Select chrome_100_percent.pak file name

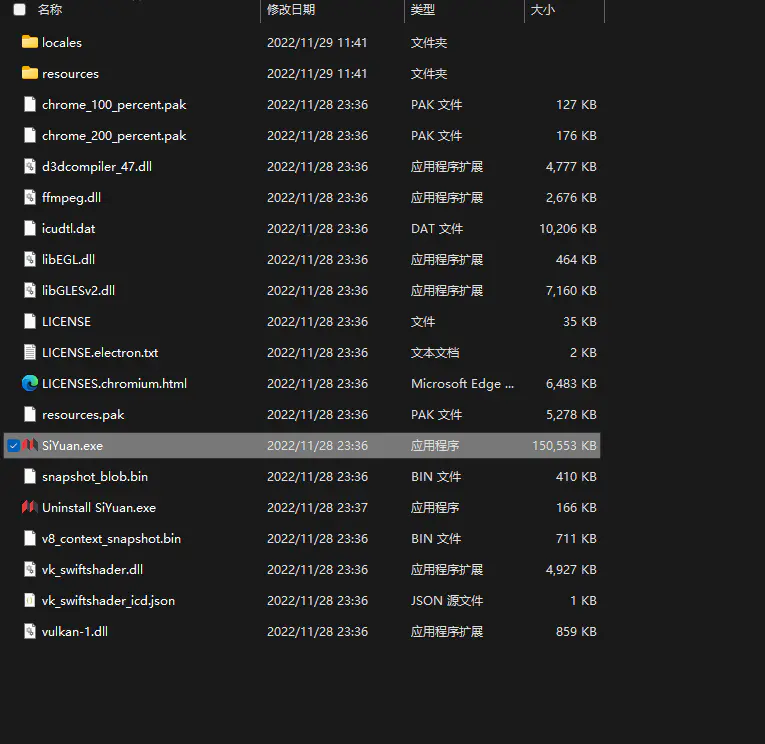point(114,105)
